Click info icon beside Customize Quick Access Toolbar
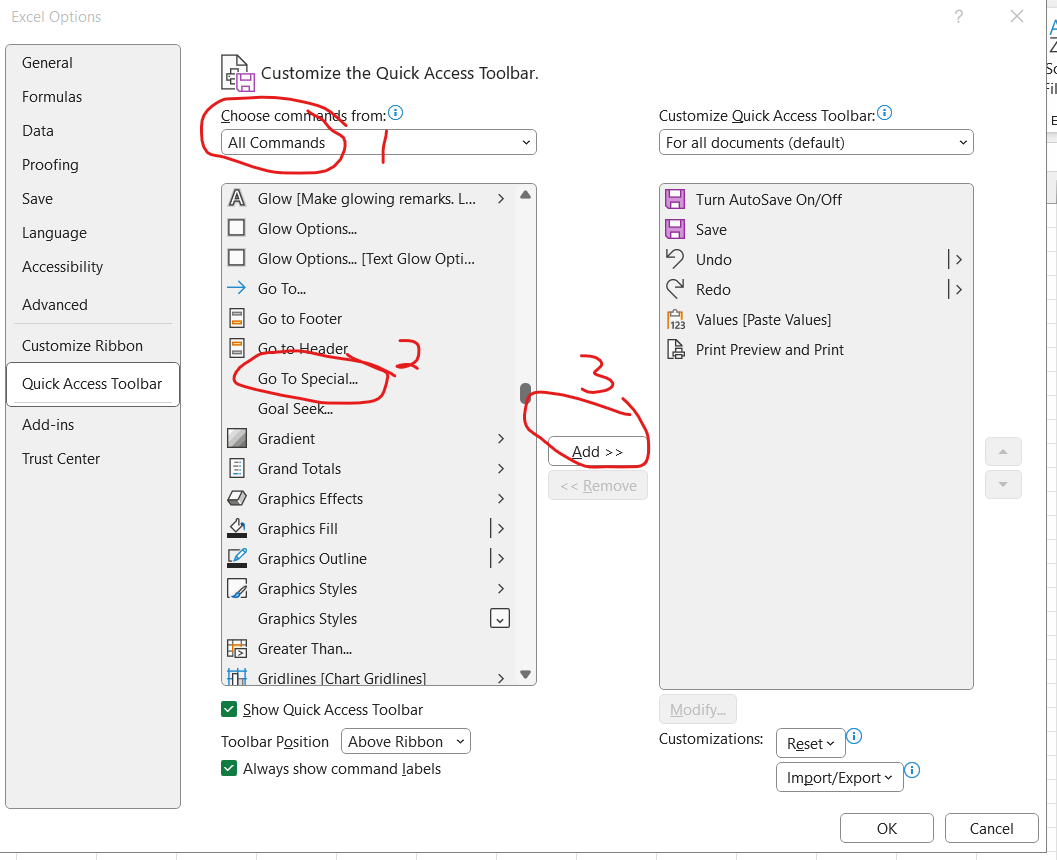 pyautogui.click(x=884, y=113)
